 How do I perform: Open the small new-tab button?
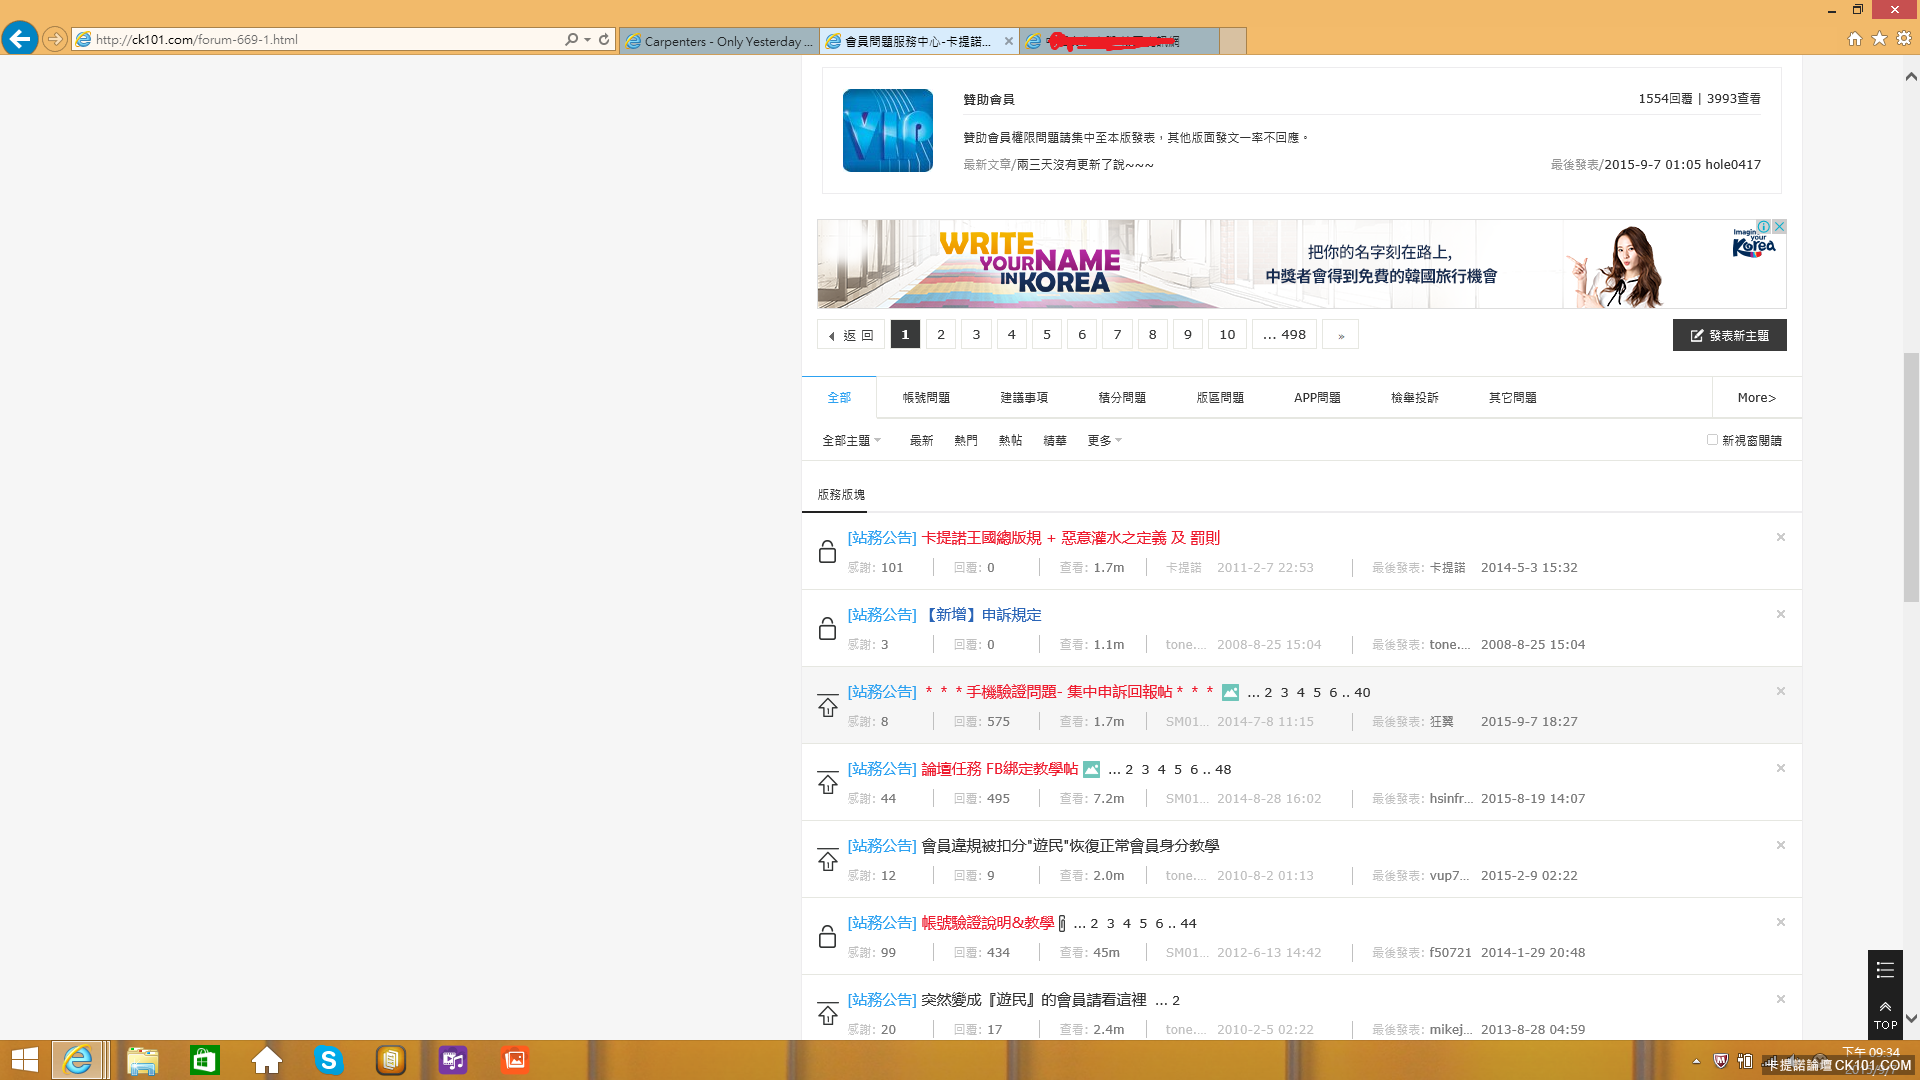[1233, 41]
